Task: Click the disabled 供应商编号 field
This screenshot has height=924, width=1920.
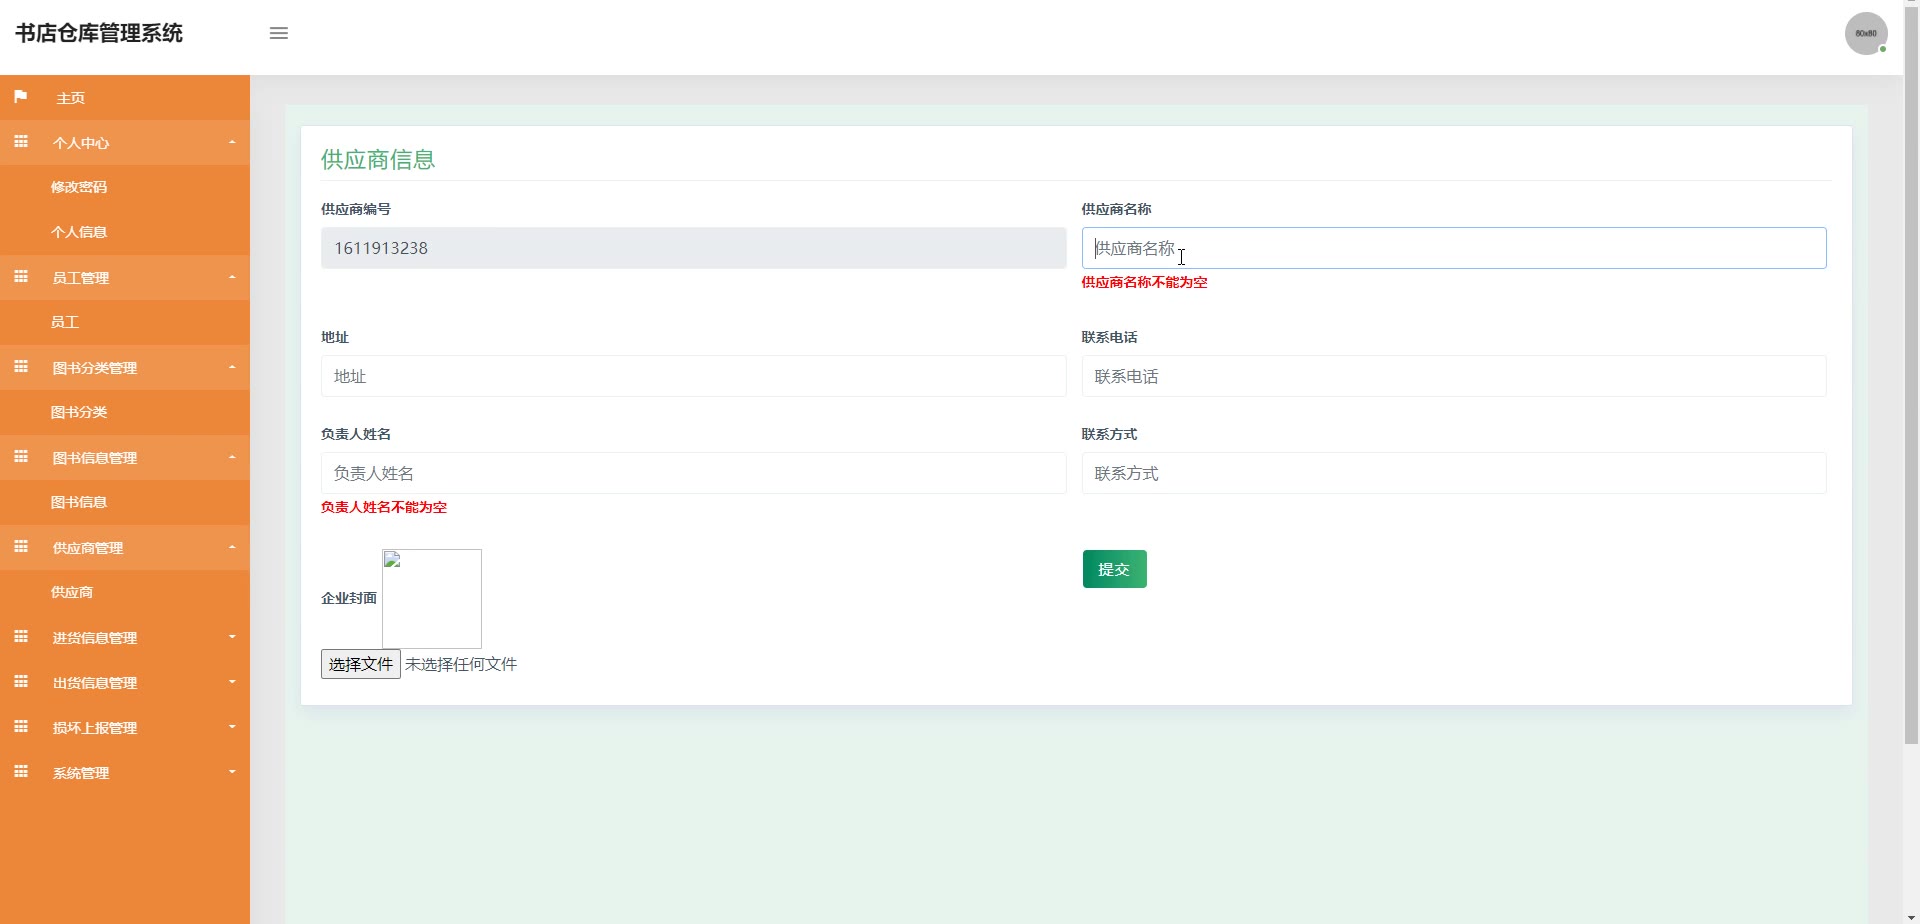Action: click(693, 248)
